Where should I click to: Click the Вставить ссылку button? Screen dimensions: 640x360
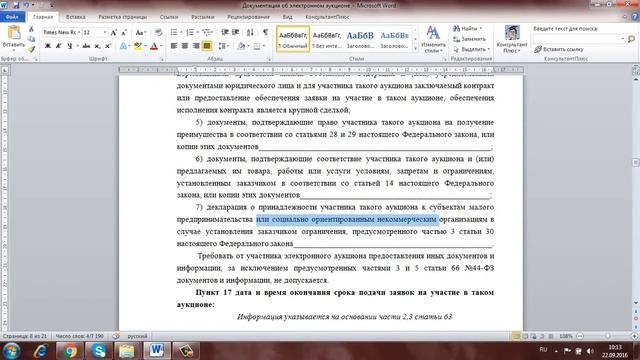558,49
